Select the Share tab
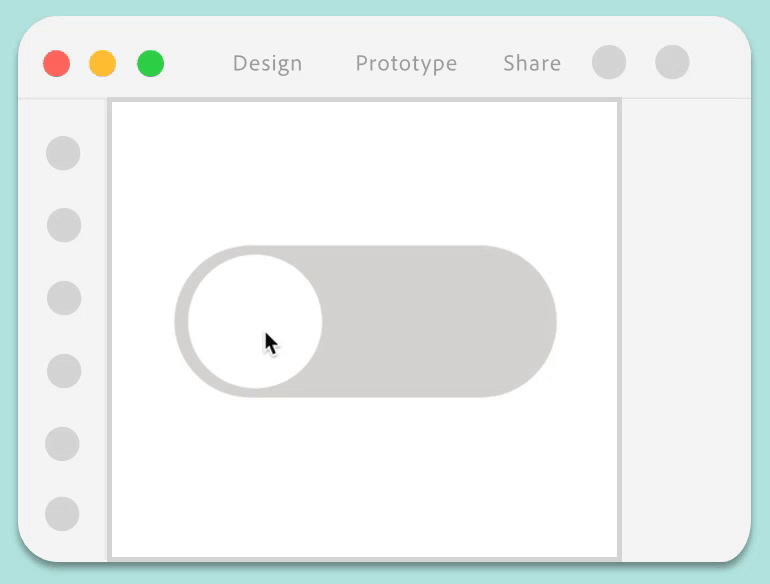 click(x=531, y=63)
